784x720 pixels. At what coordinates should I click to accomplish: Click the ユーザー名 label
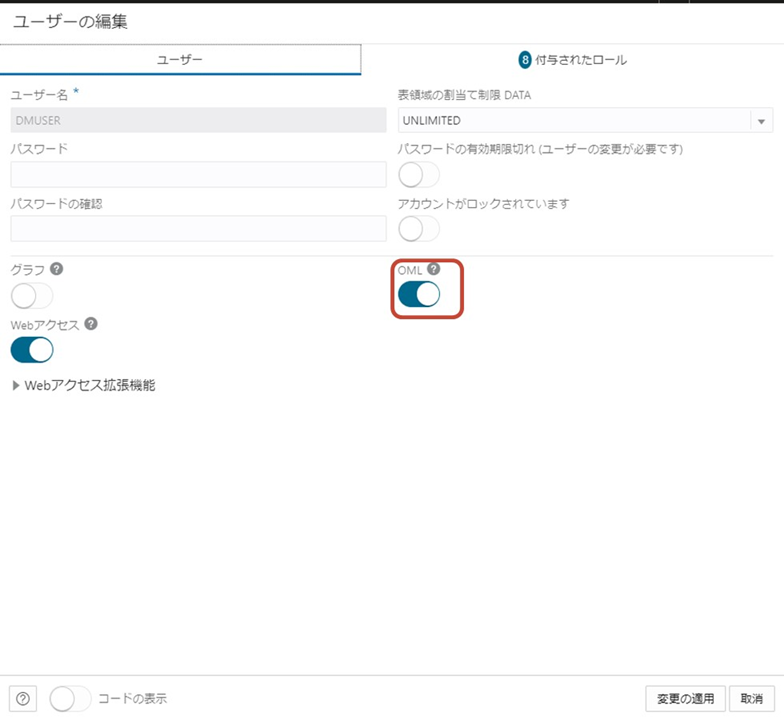[x=39, y=95]
